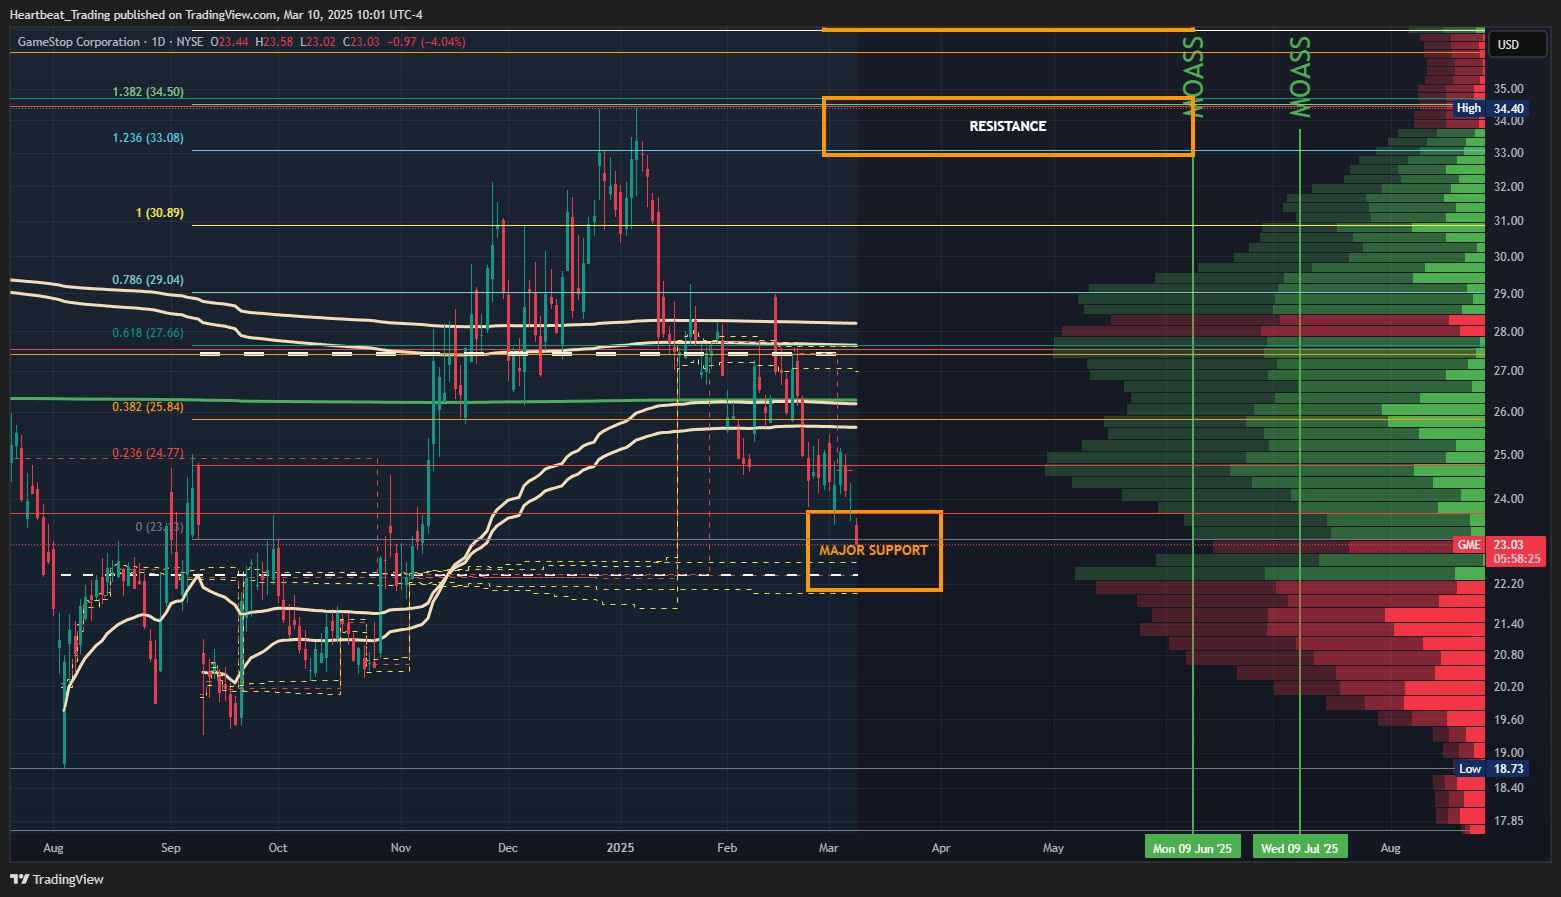
Task: Click the 2025 label on time axis
Action: click(x=621, y=848)
